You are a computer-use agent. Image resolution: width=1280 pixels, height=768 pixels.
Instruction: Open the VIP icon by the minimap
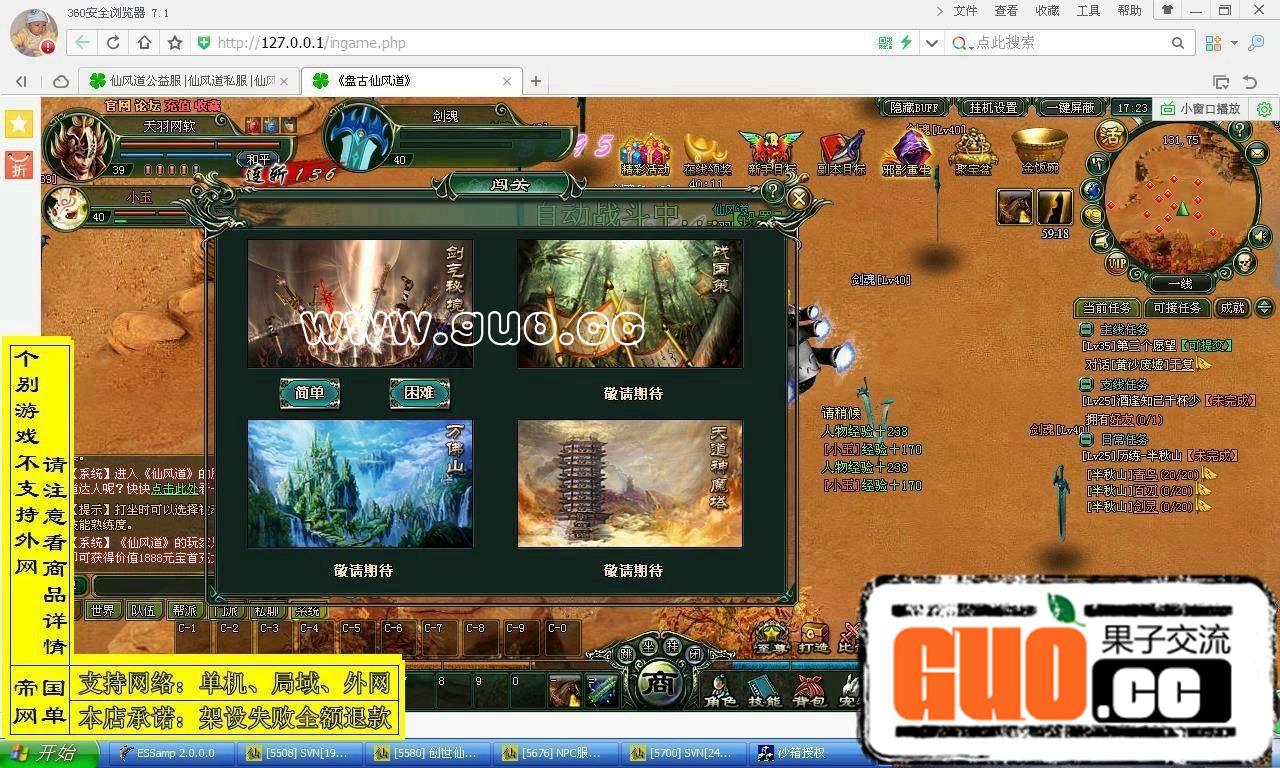coord(1117,264)
